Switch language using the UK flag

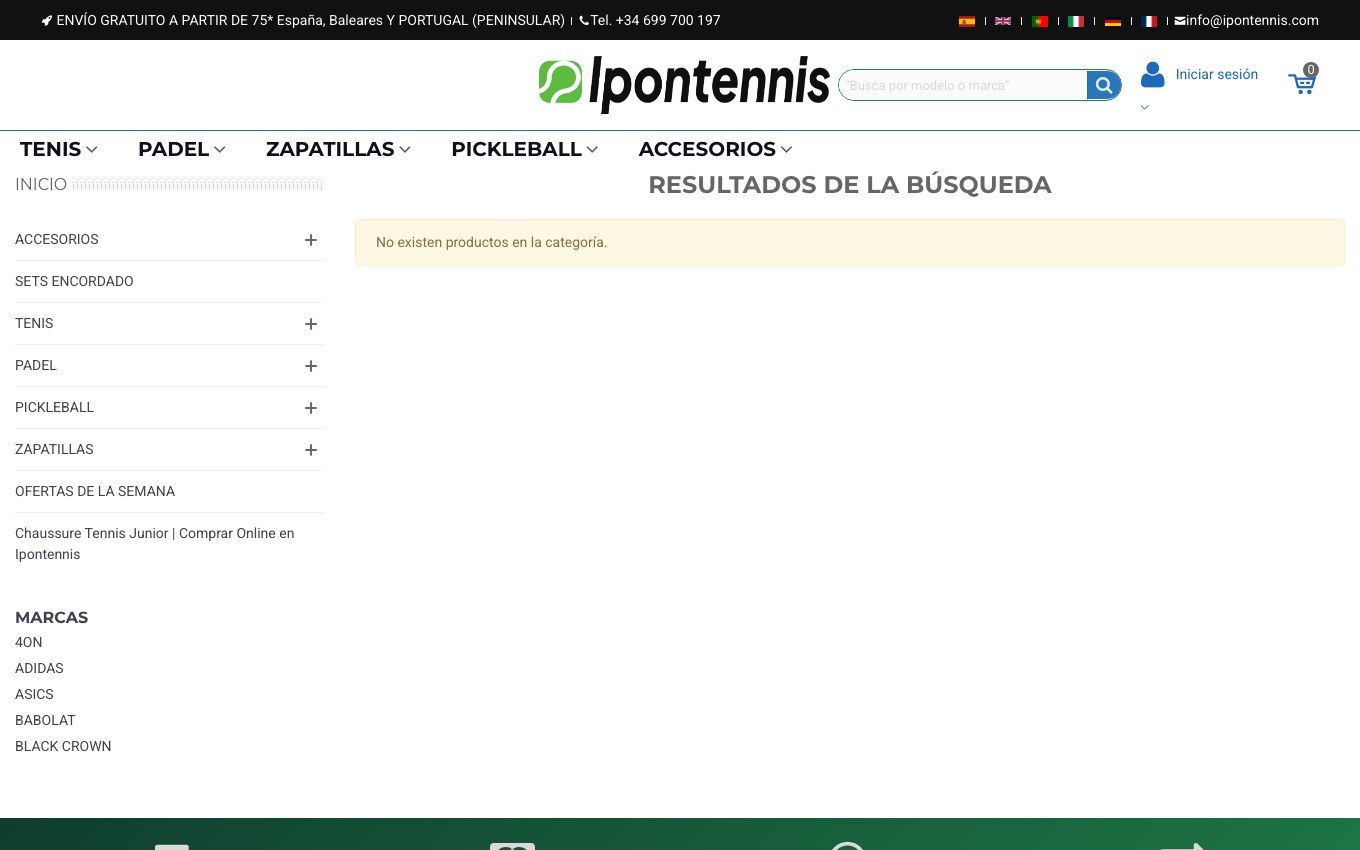1003,21
